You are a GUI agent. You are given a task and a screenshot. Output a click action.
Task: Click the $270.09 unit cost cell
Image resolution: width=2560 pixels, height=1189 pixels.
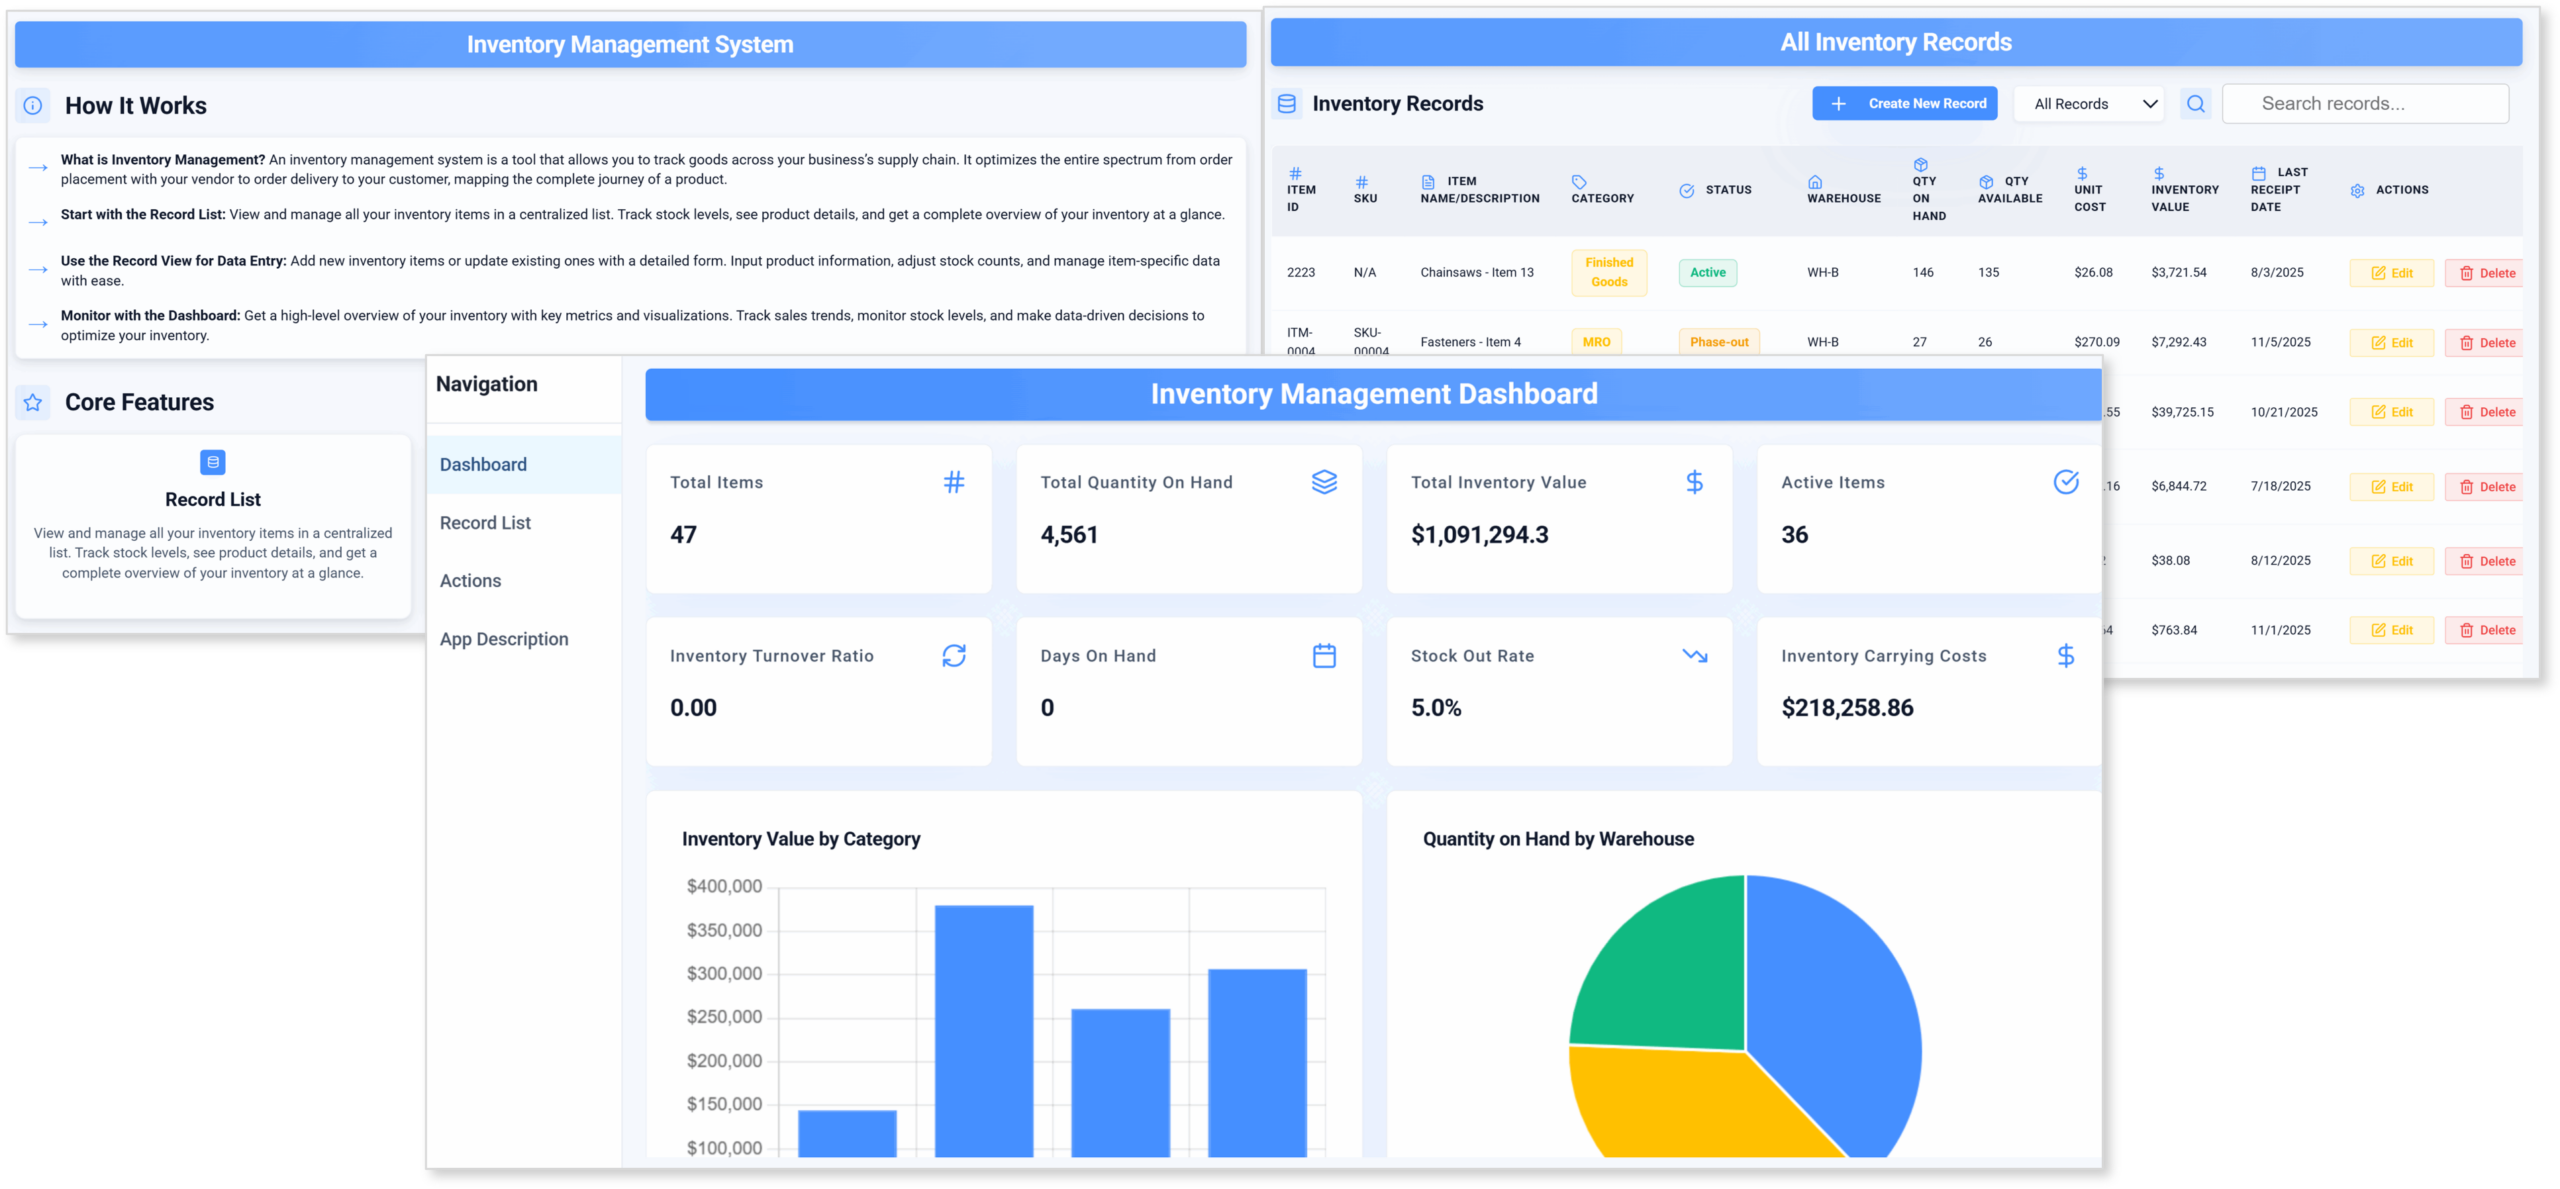(x=2096, y=342)
